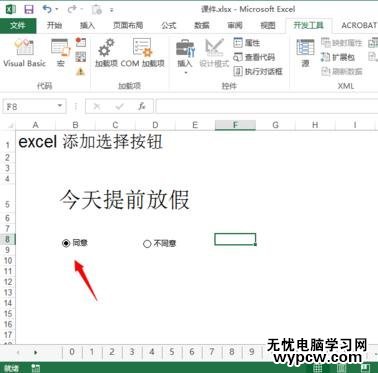Select column F header

pos(235,125)
